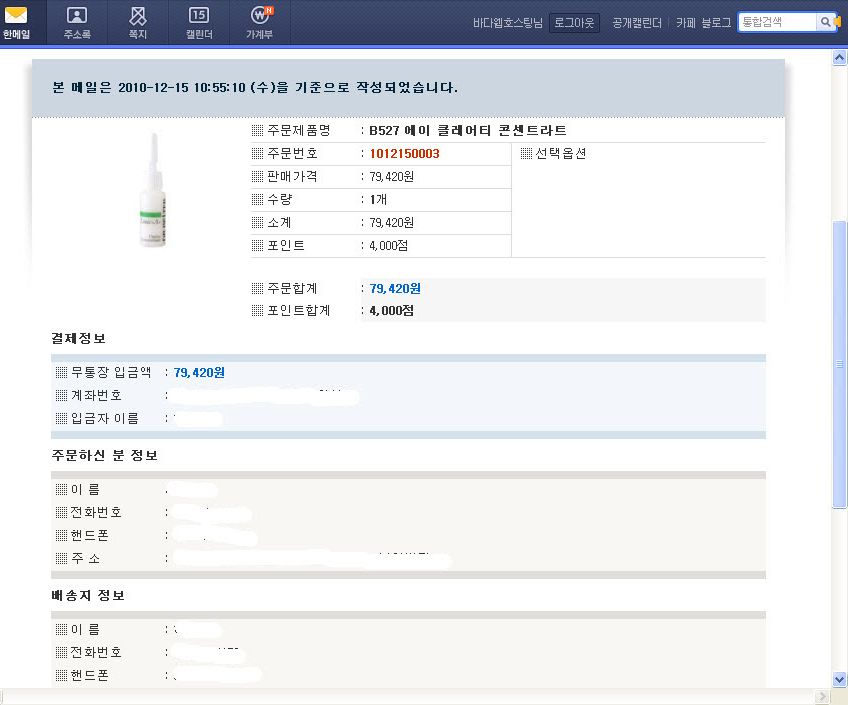The width and height of the screenshot is (848, 705).
Task: Click the search magnifier icon
Action: [825, 22]
